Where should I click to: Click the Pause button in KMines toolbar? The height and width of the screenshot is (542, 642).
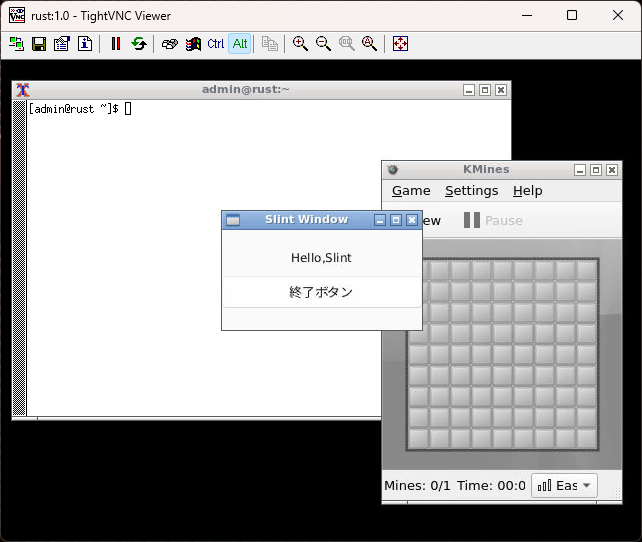coord(493,220)
